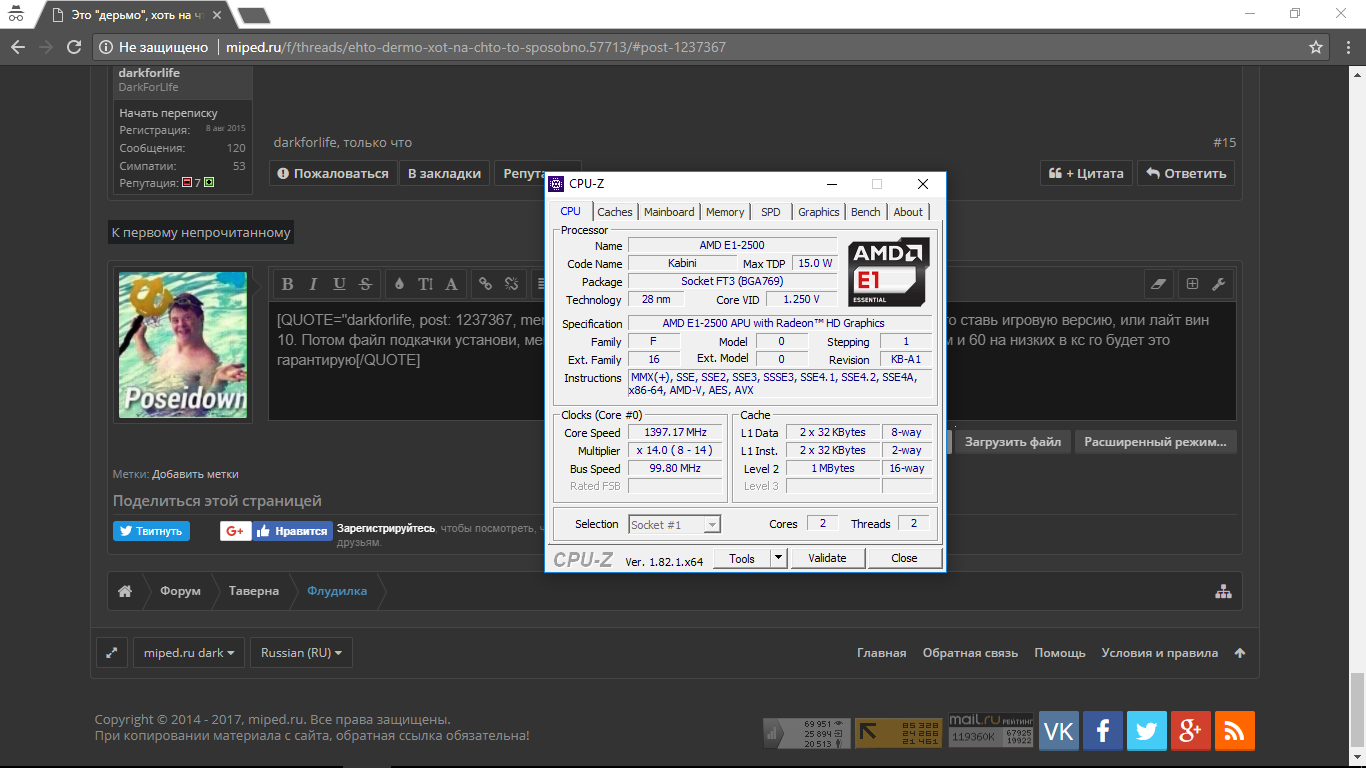Click the 'Ответить' reply button
Viewport: 1366px width, 768px height.
(x=1186, y=173)
